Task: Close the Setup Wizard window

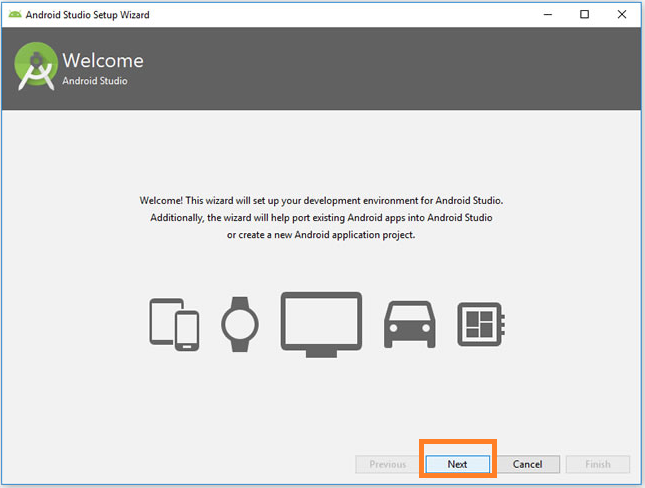Action: [x=622, y=14]
